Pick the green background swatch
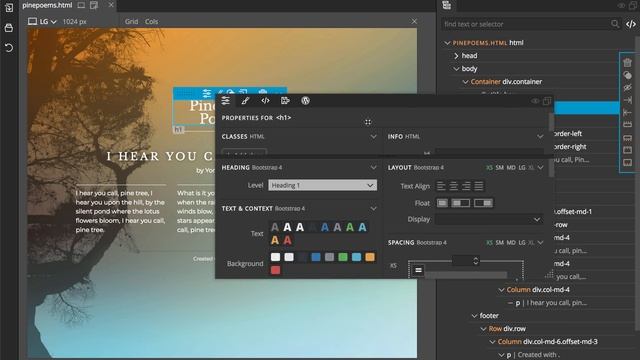This screenshot has height=360, width=640. click(x=343, y=257)
